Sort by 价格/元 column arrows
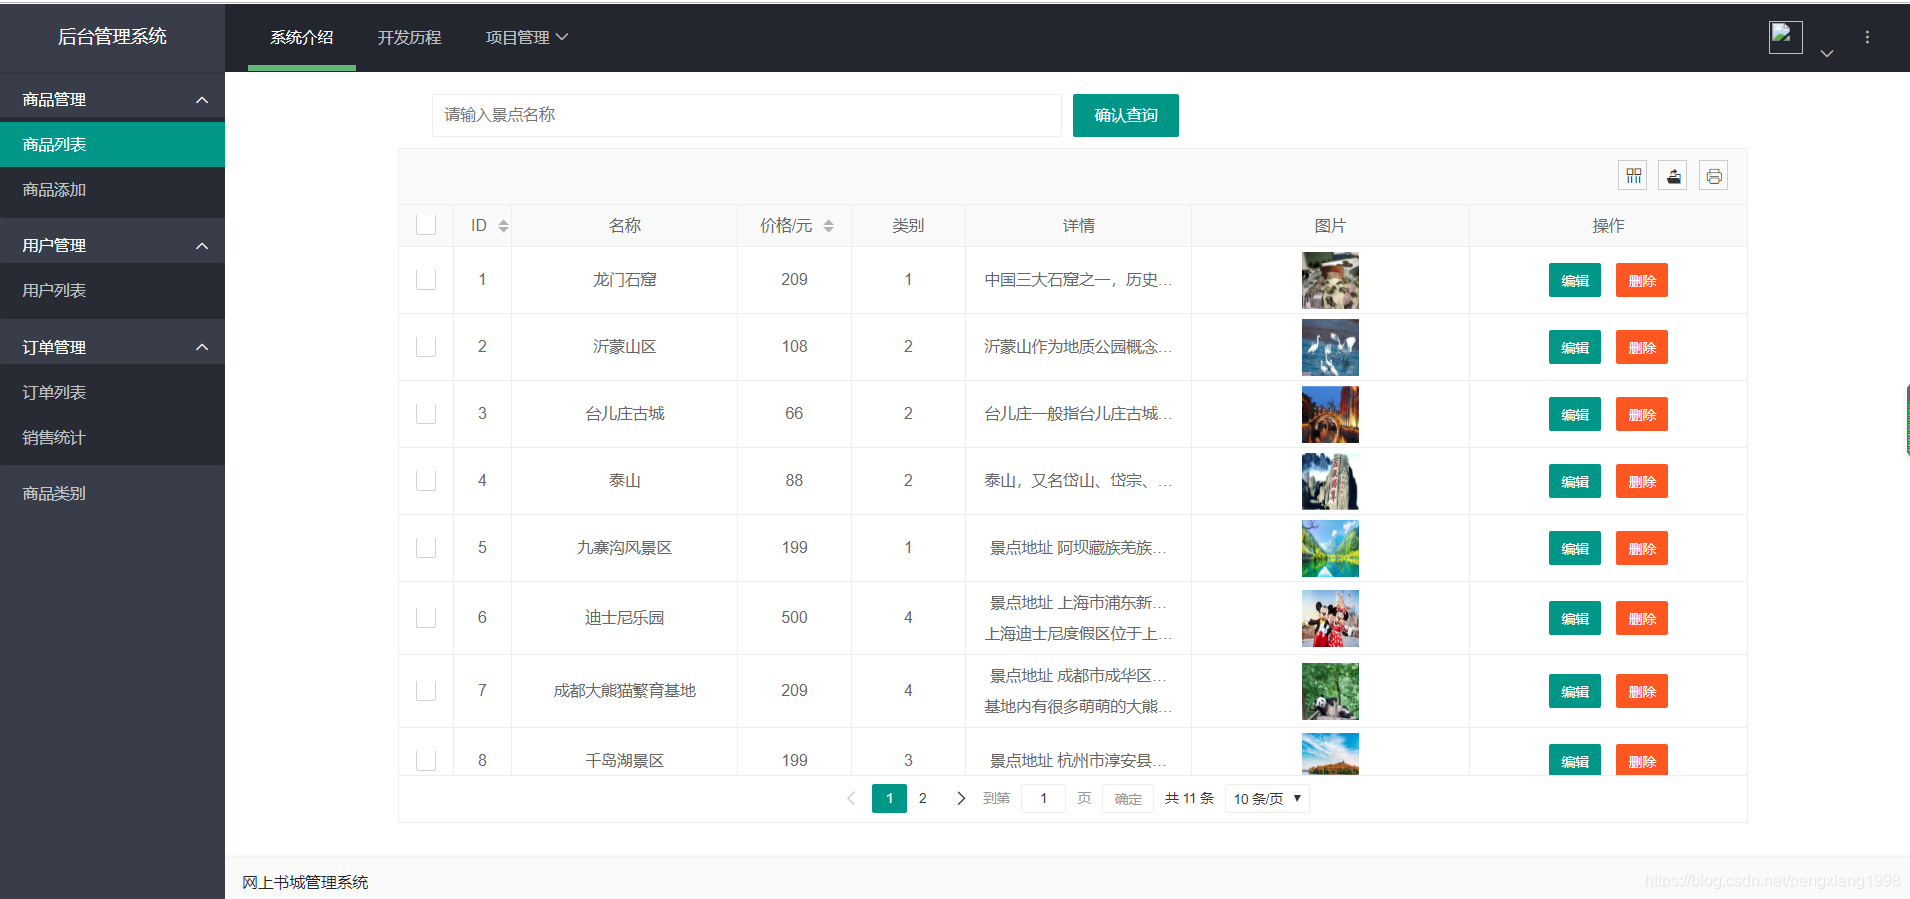The image size is (1910, 899). 828,226
